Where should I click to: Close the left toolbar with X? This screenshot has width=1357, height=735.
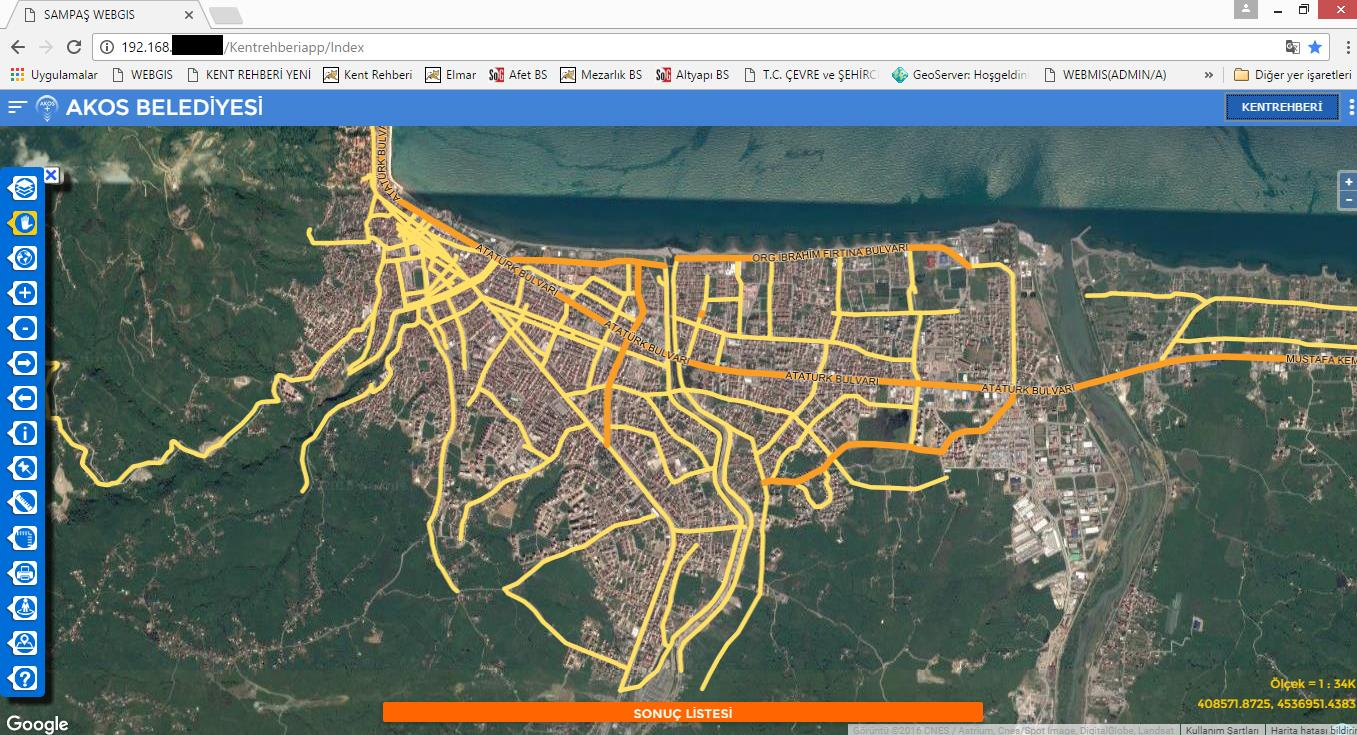pos(51,175)
